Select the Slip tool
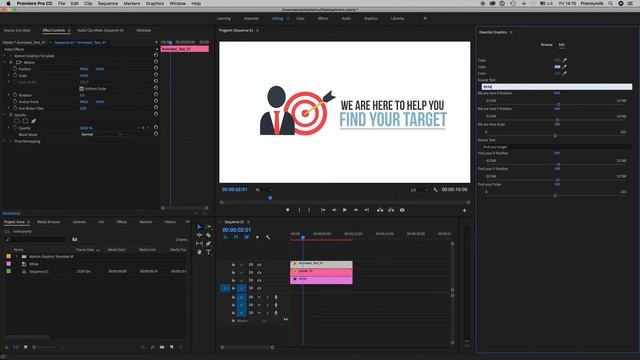This screenshot has height=360, width=640. click(199, 244)
